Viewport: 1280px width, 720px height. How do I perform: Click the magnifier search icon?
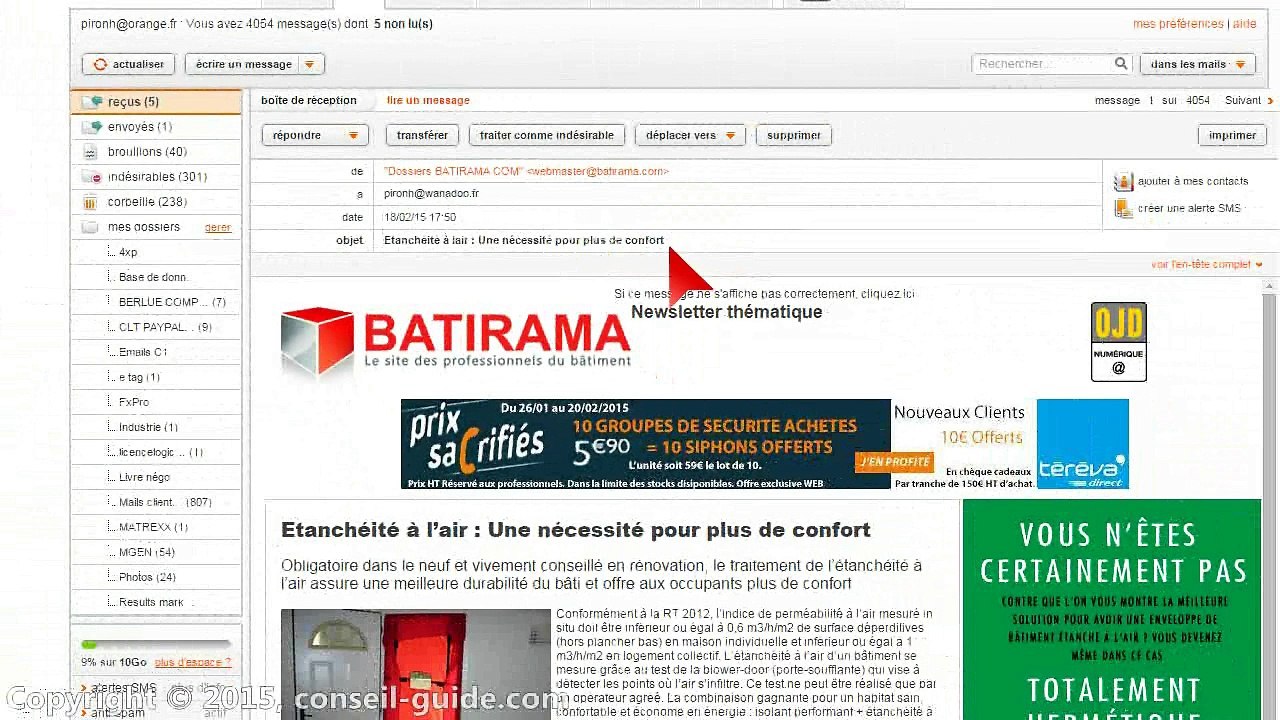pos(1121,64)
